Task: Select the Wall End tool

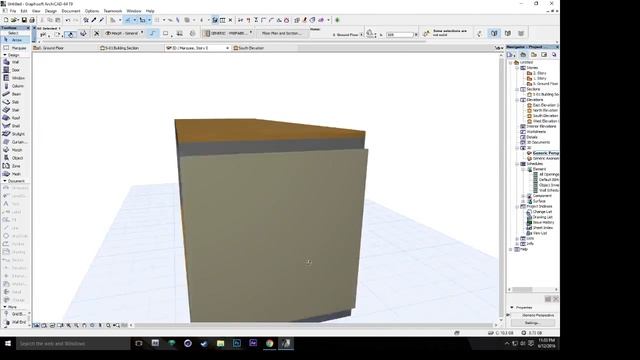Action: point(16,322)
